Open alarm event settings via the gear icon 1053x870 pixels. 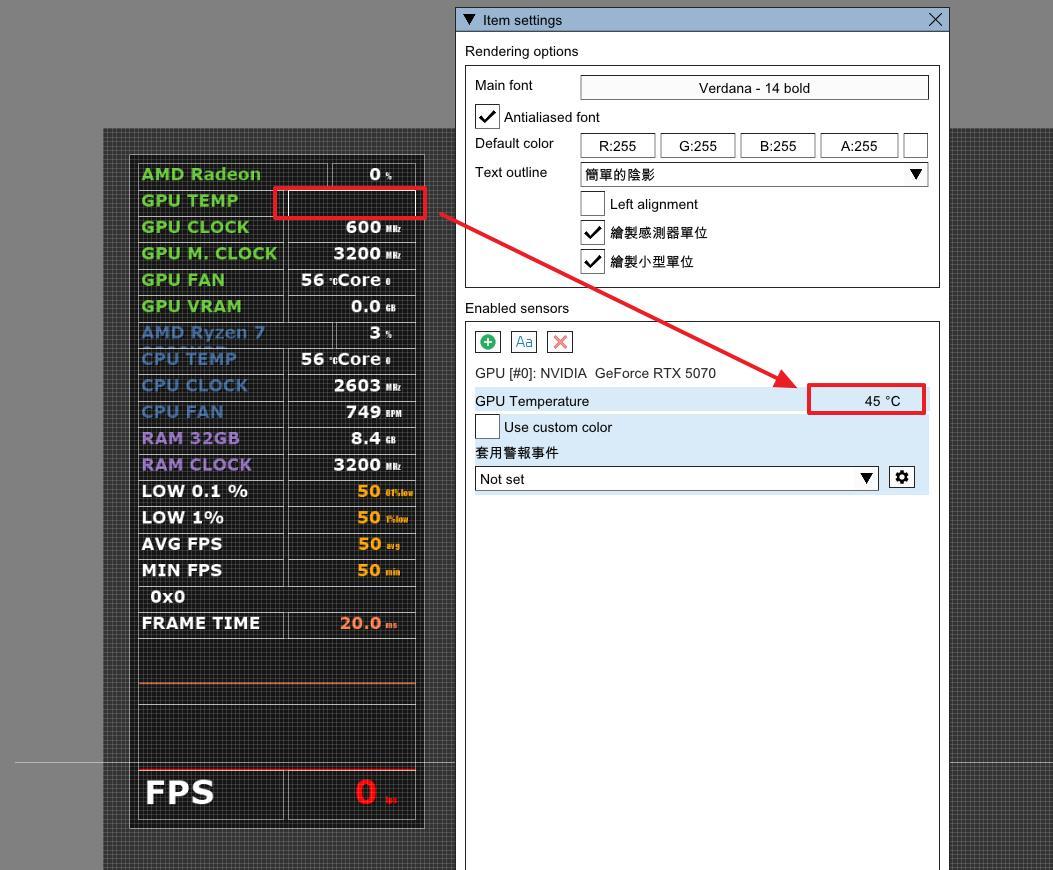(901, 477)
